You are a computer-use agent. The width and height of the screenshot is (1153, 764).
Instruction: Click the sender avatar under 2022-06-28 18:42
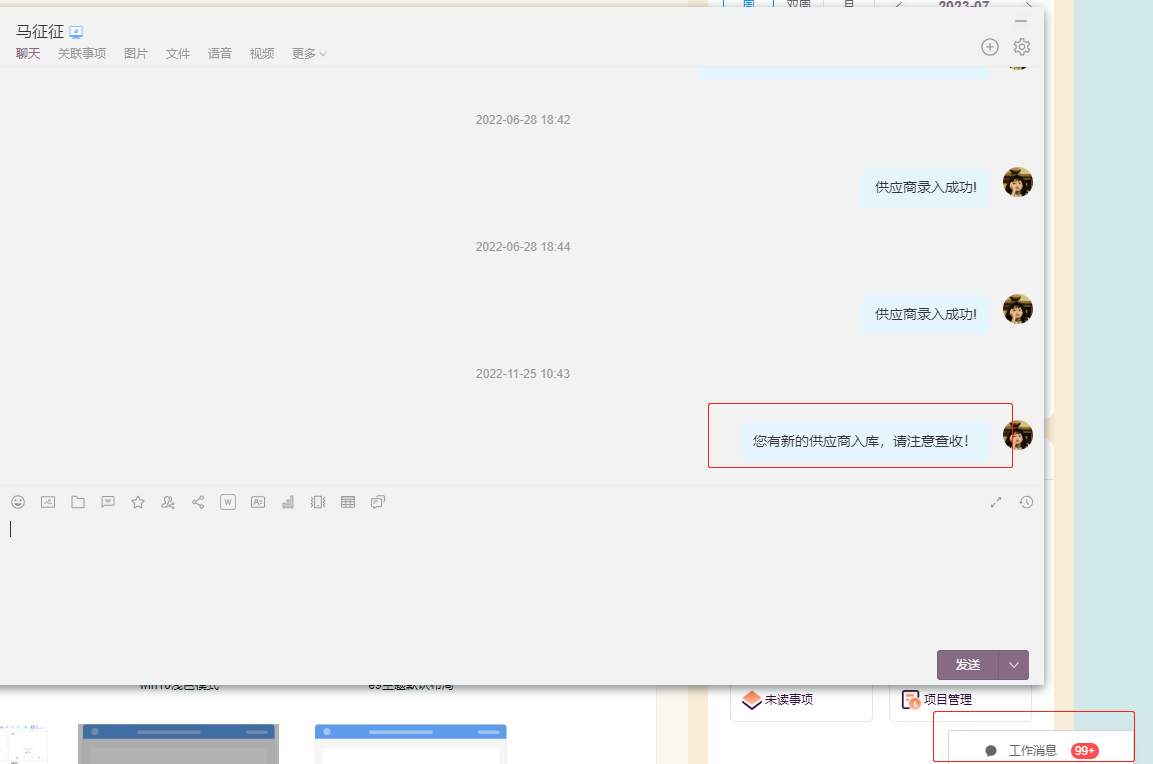tap(1018, 182)
